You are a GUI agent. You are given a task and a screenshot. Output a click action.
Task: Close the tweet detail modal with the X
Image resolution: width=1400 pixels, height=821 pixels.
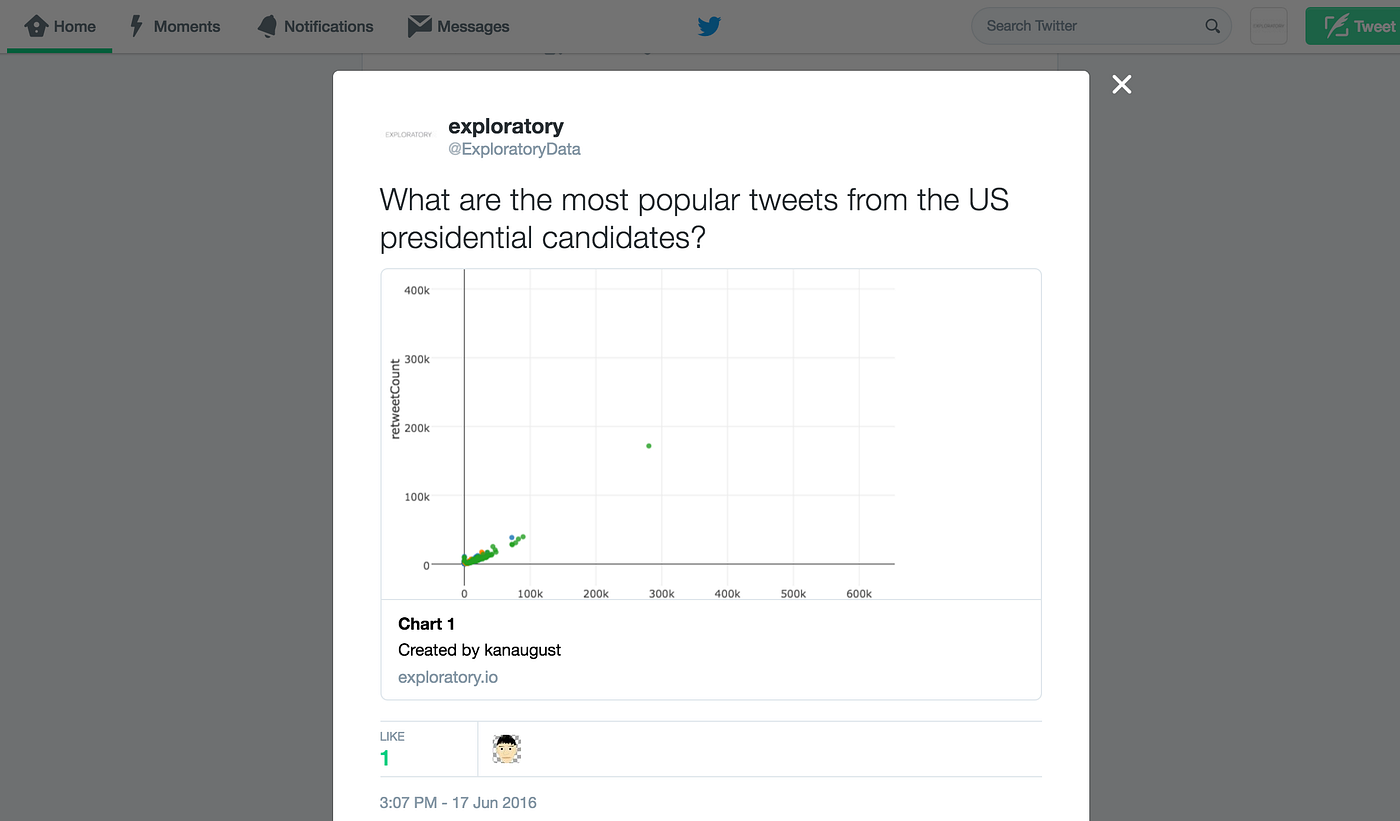(1121, 85)
